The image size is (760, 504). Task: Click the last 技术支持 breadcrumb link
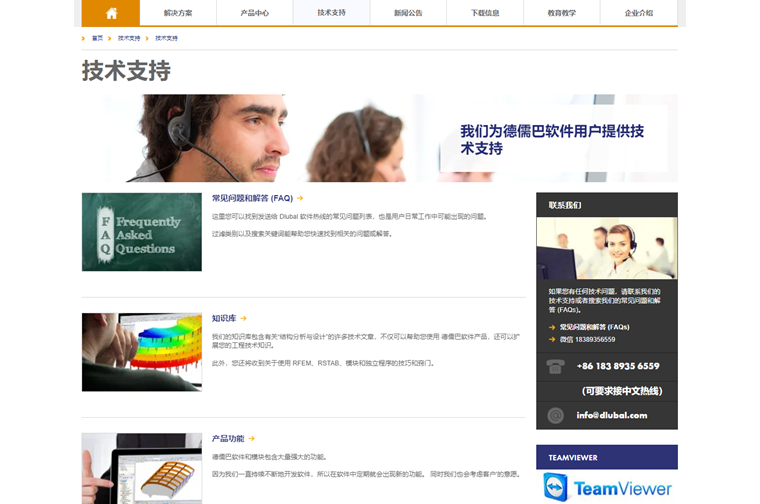(x=166, y=38)
